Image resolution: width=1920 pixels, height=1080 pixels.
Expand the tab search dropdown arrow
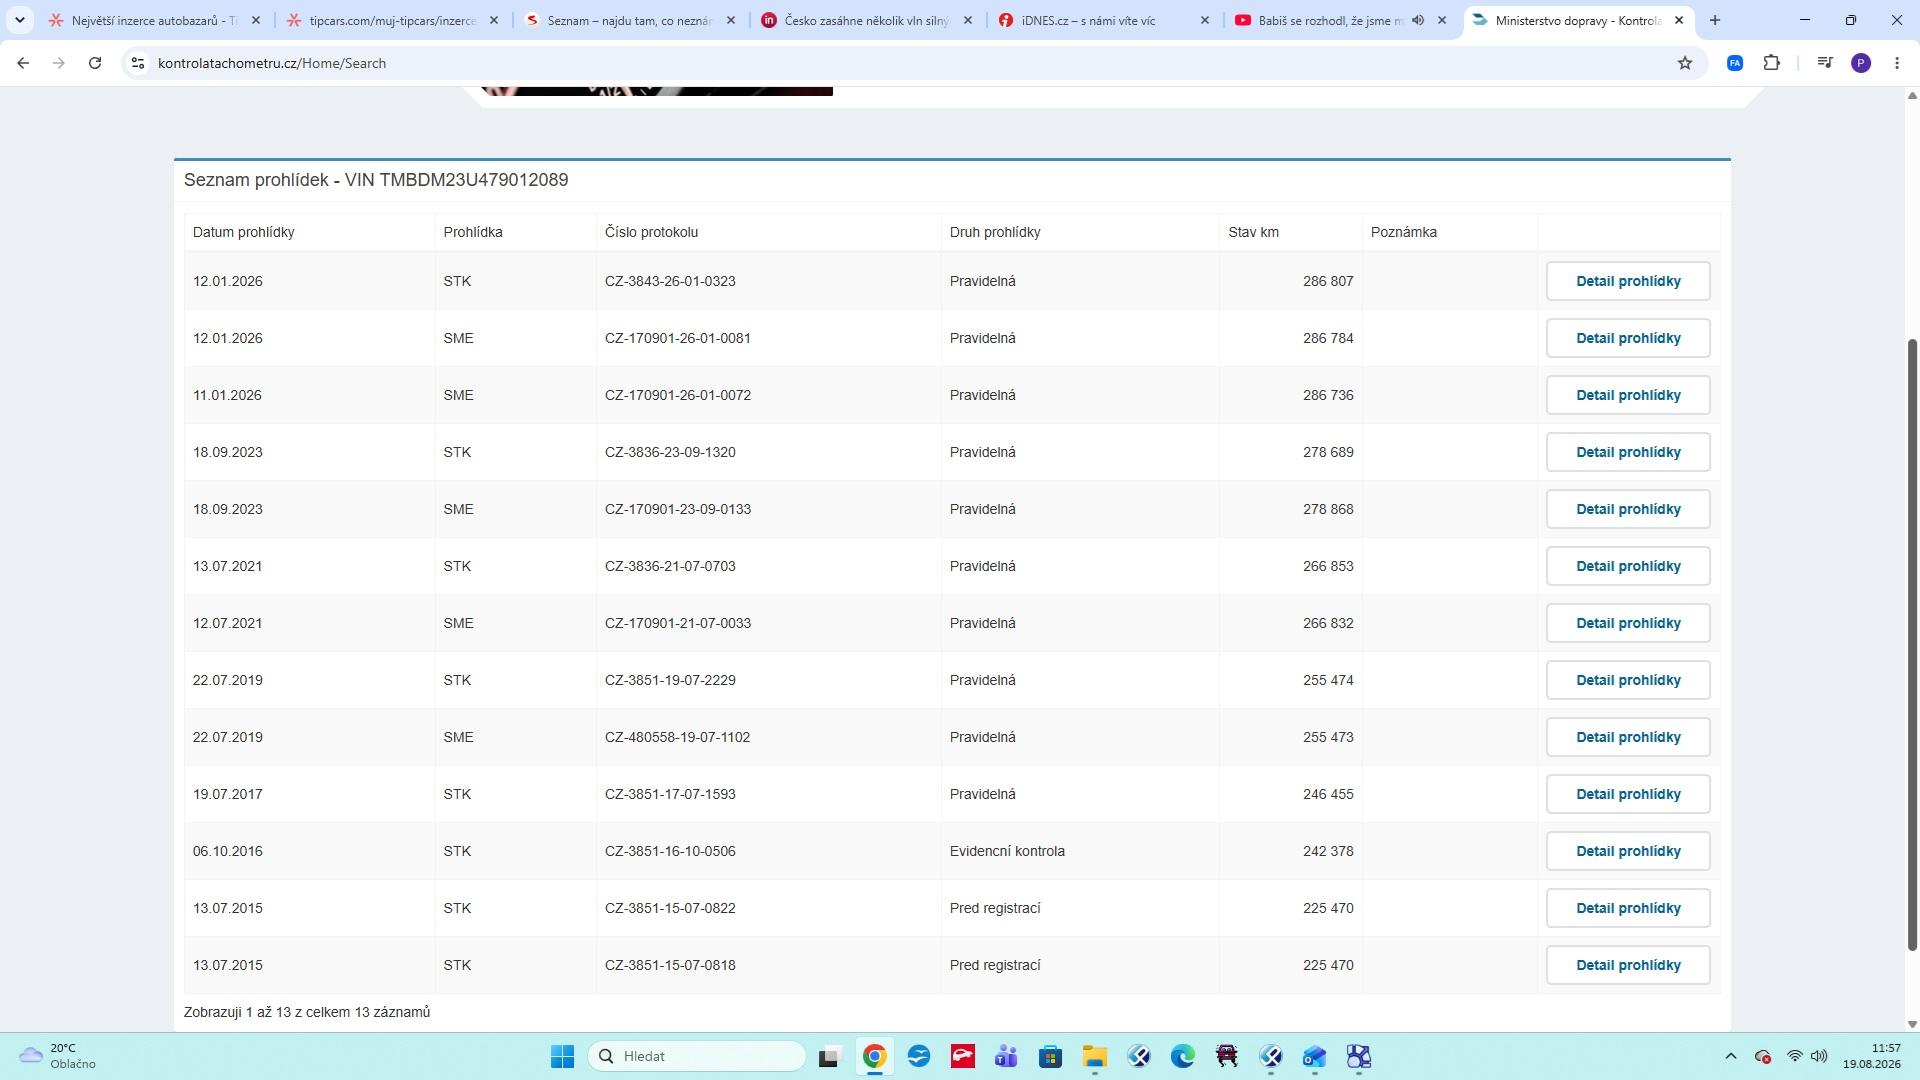pos(19,20)
